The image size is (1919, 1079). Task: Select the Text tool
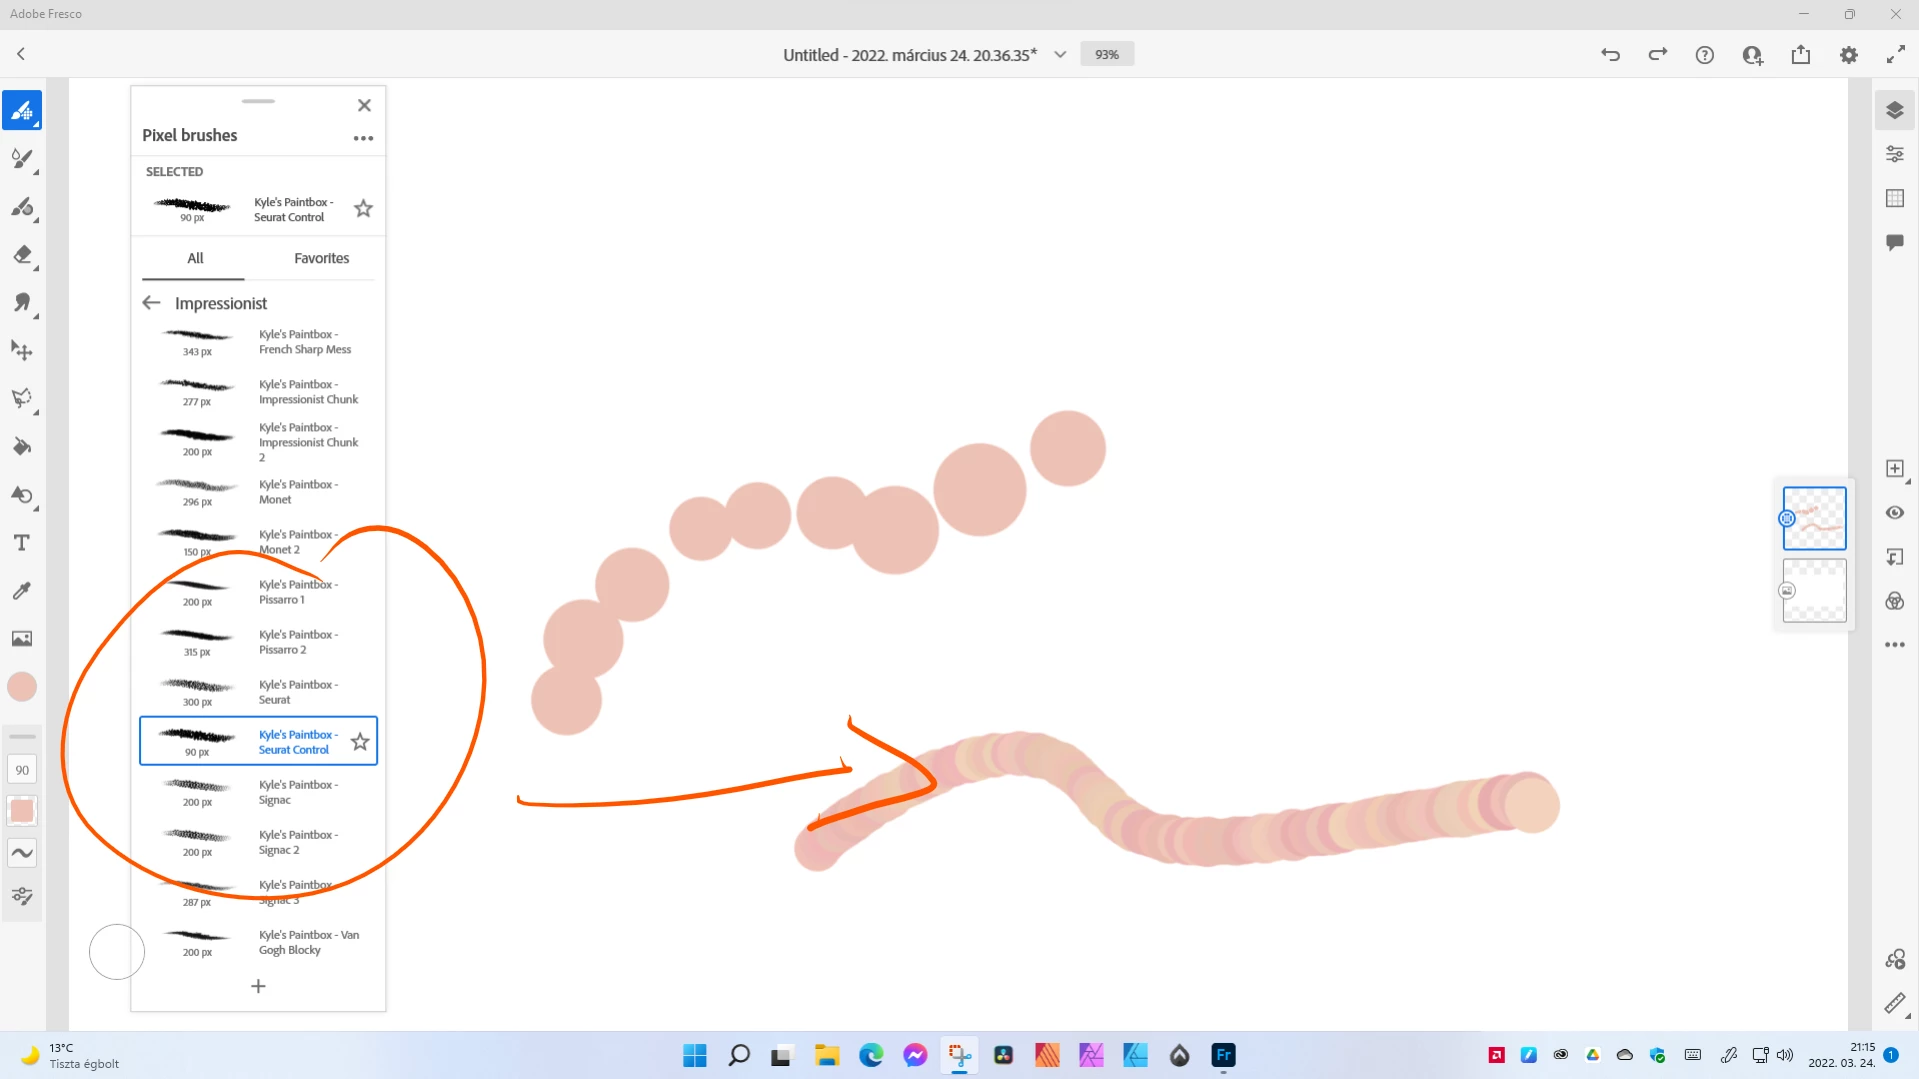click(22, 543)
